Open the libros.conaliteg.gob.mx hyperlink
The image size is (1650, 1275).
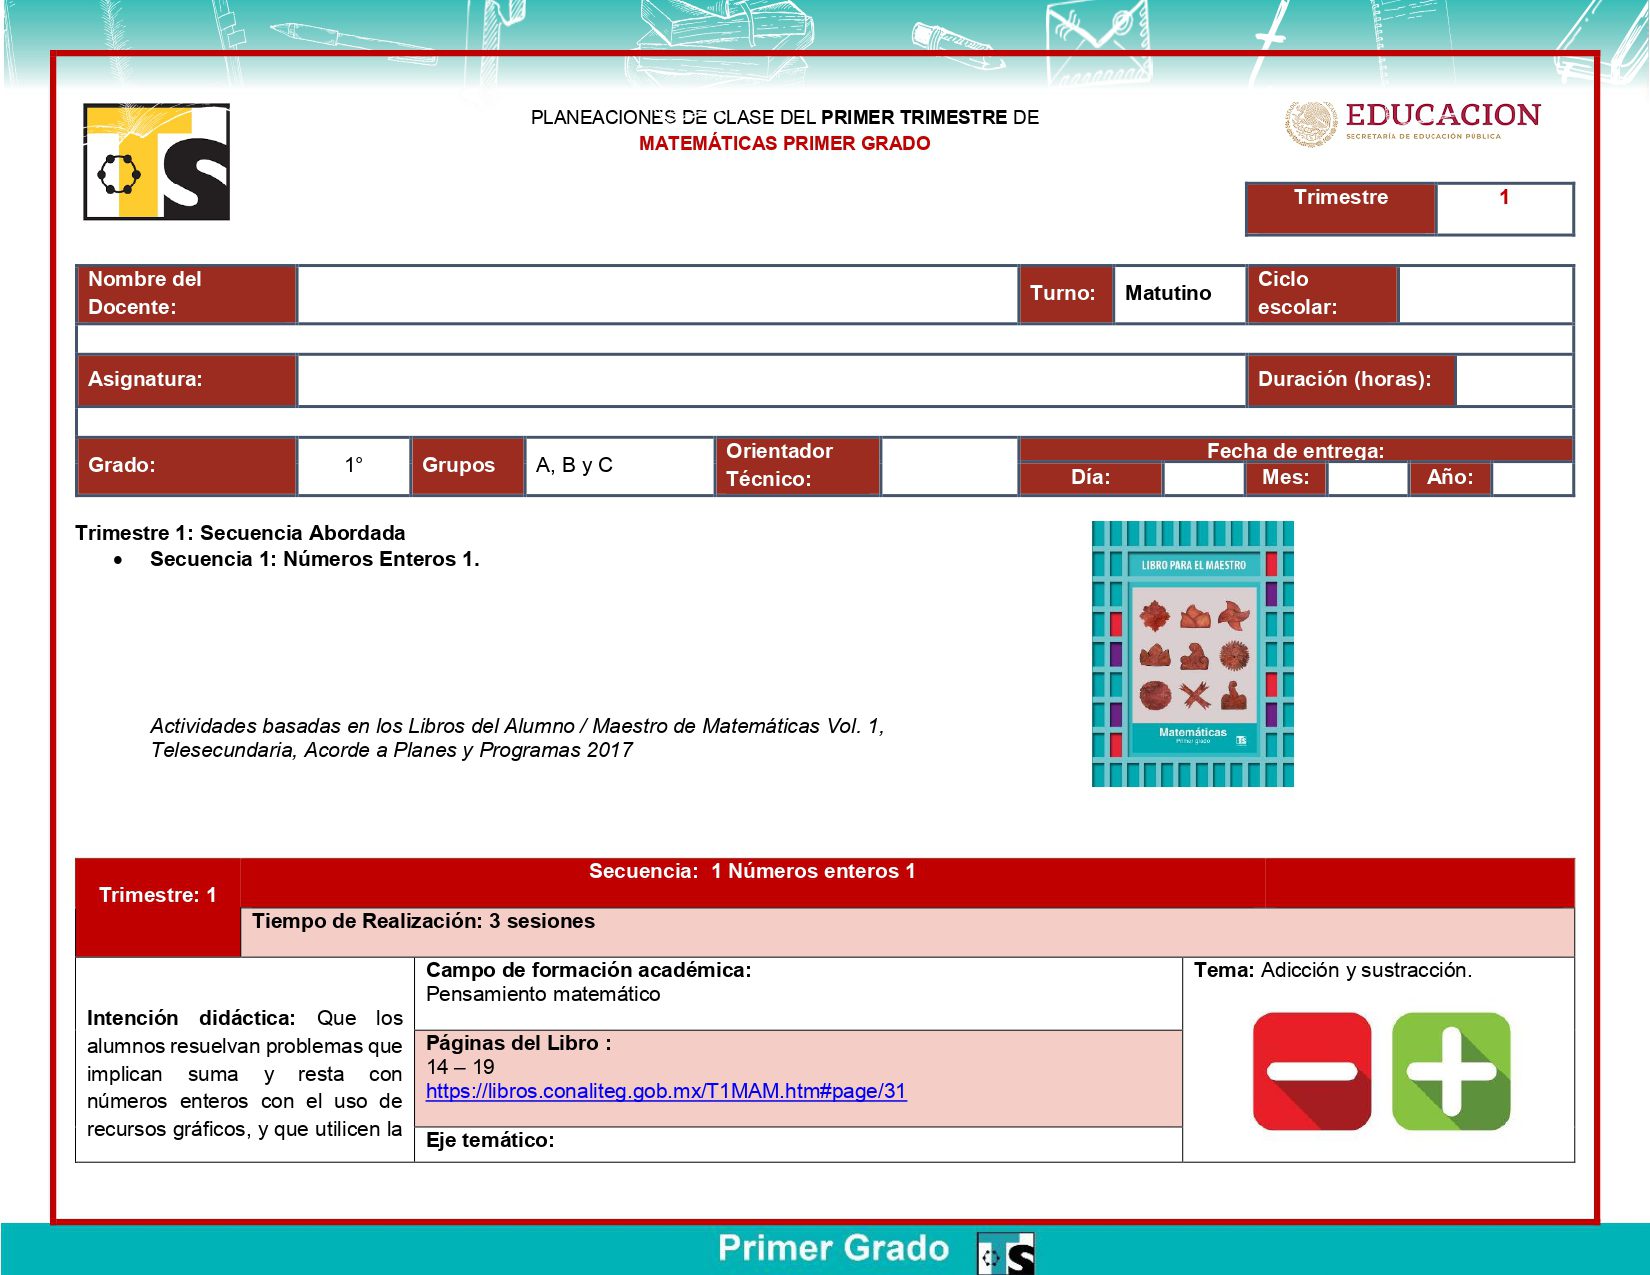point(666,1091)
